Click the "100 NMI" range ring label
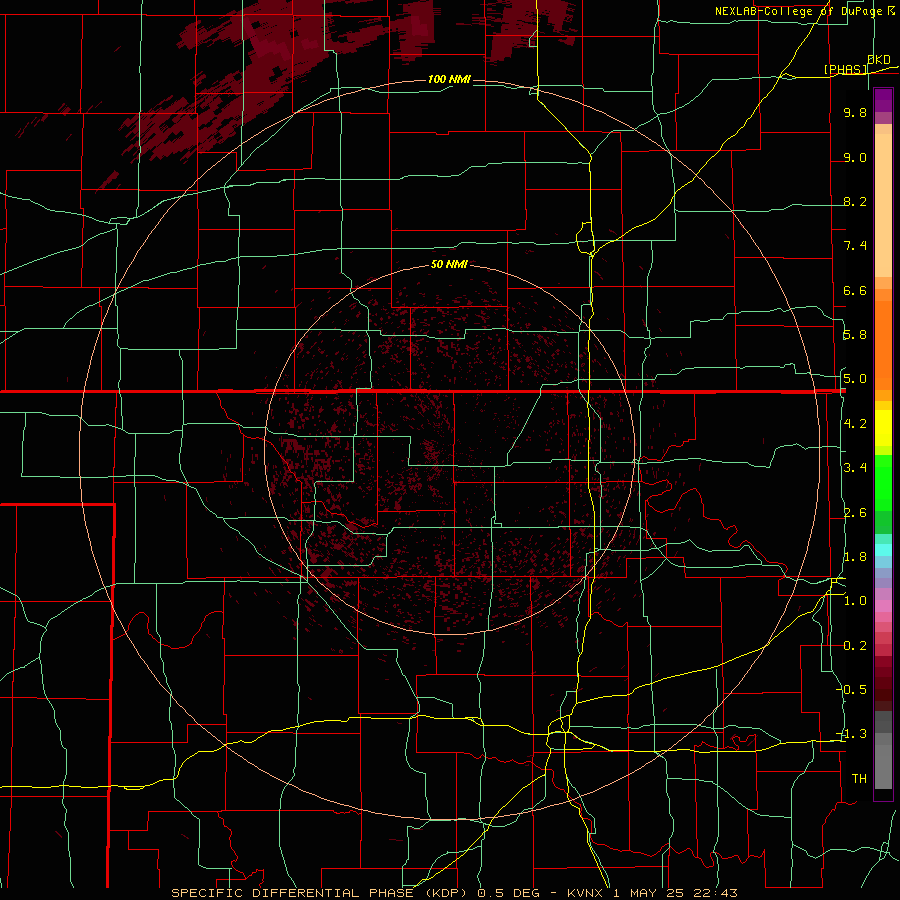The width and height of the screenshot is (900, 900). tap(449, 79)
